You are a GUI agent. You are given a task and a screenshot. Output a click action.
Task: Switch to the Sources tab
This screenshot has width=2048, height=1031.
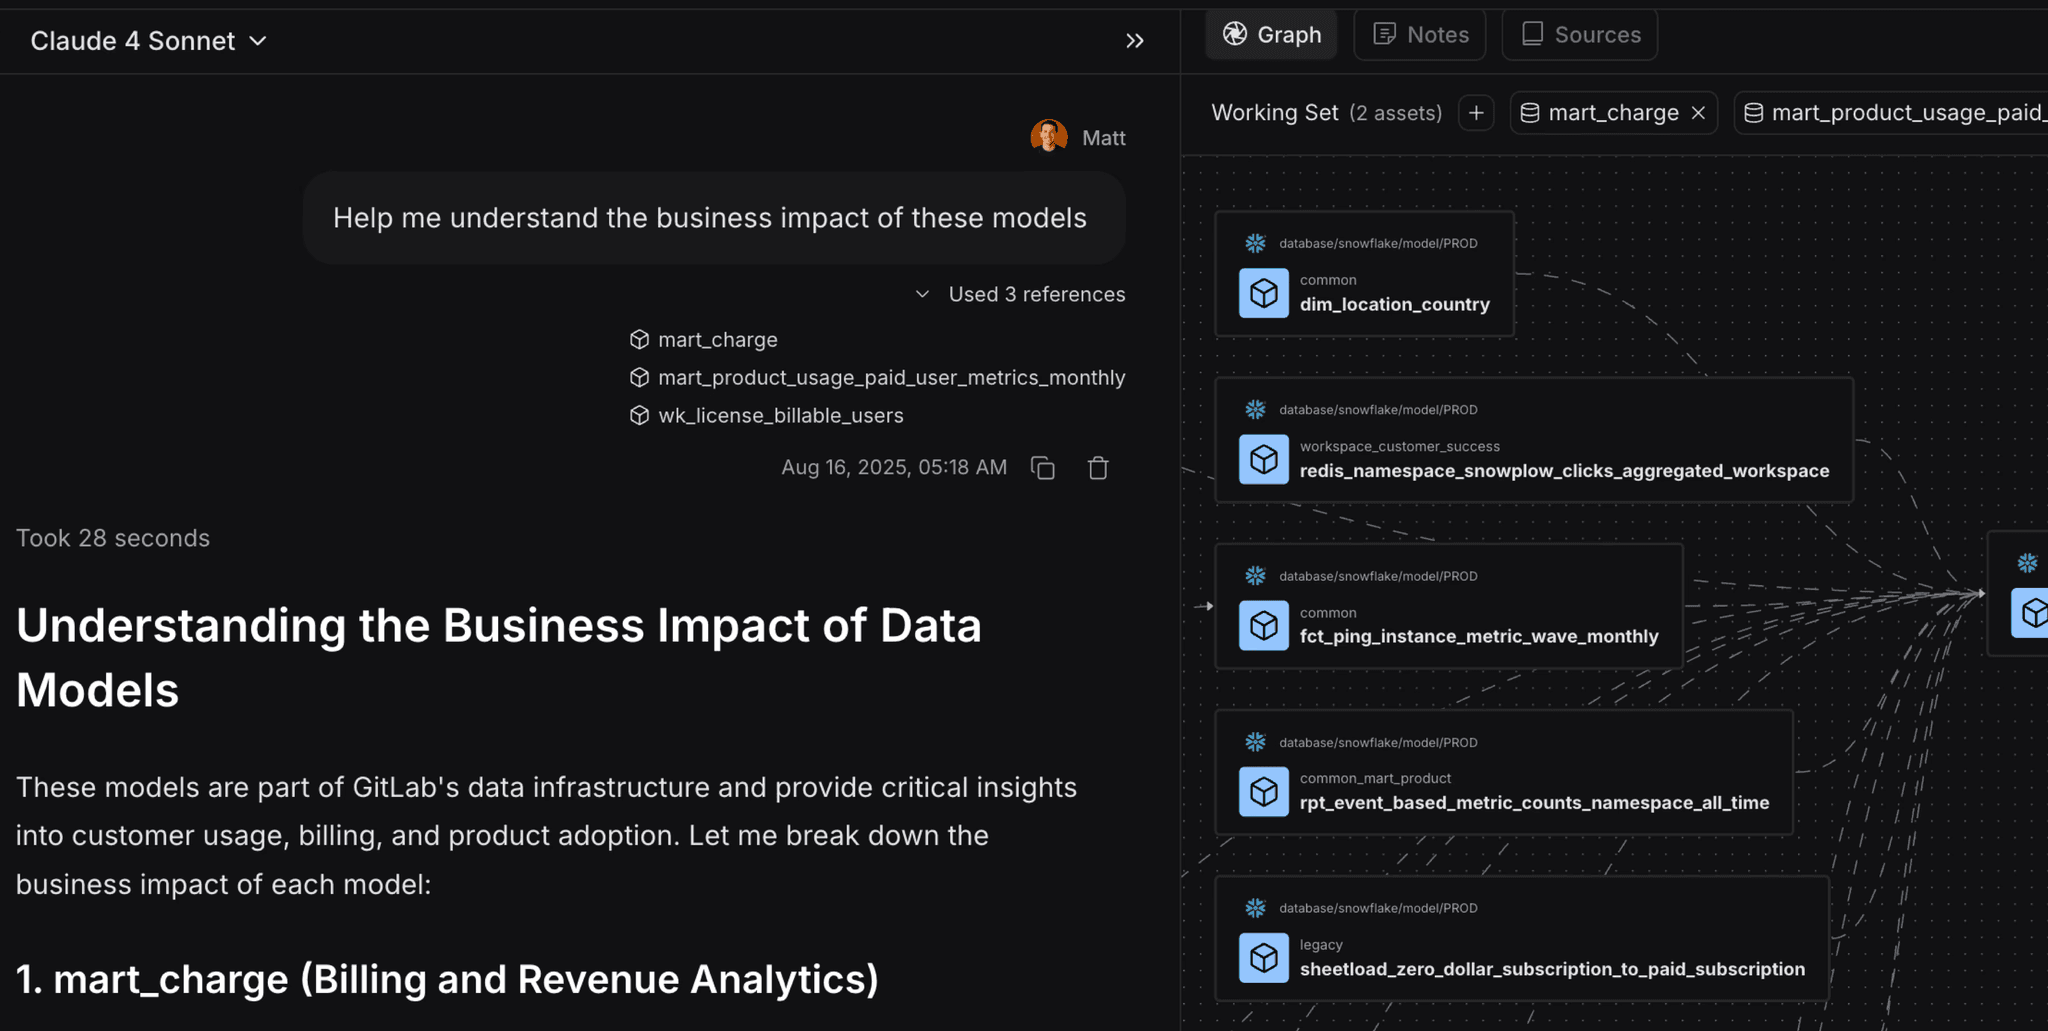1579,33
